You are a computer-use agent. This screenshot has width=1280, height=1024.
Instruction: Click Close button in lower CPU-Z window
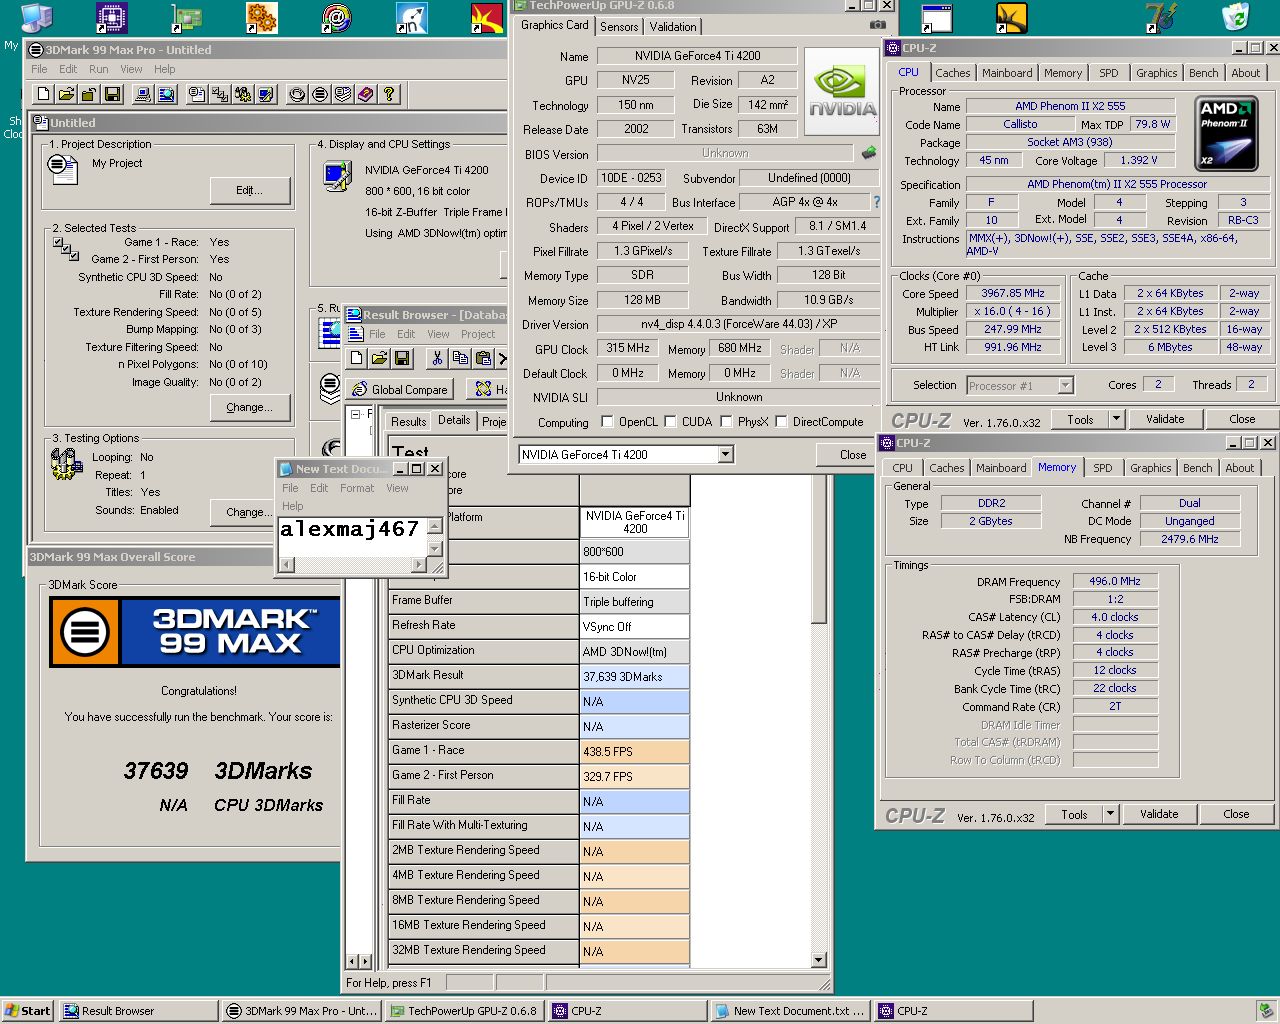click(x=1236, y=814)
